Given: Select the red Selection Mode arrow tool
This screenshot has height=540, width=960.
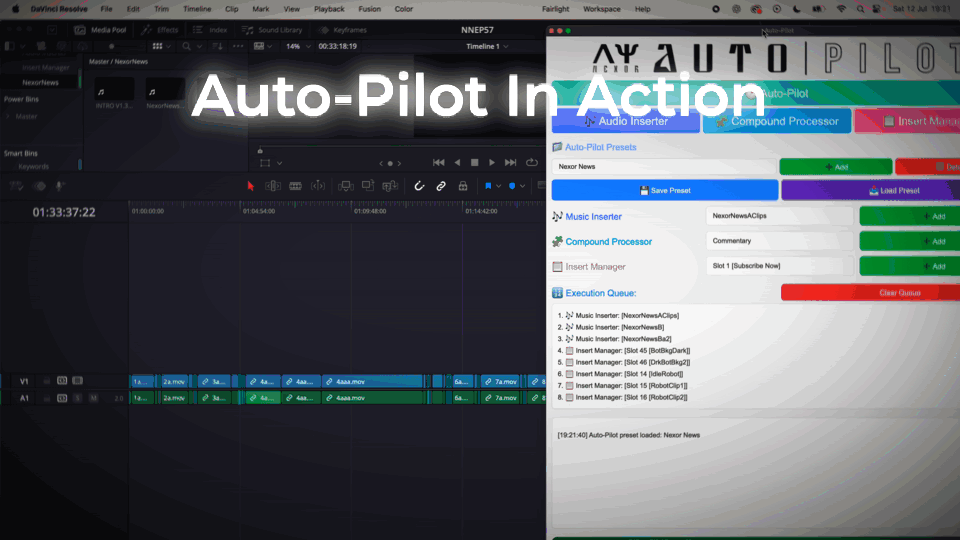Looking at the screenshot, I should click(x=250, y=186).
